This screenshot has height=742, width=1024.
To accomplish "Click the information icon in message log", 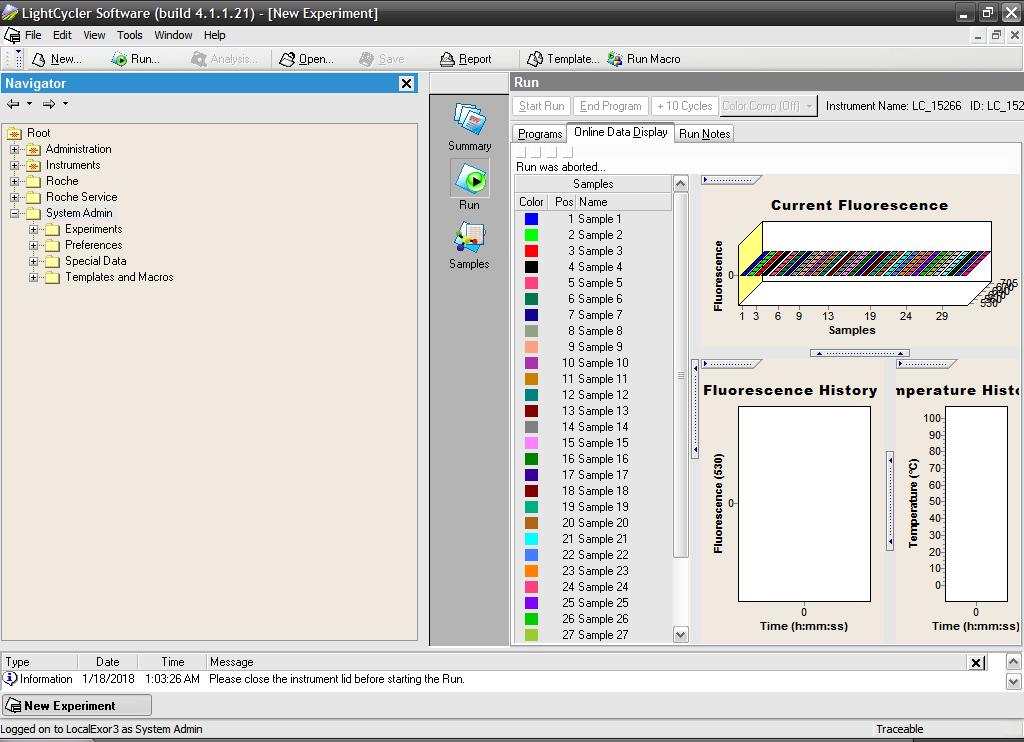I will 10,679.
